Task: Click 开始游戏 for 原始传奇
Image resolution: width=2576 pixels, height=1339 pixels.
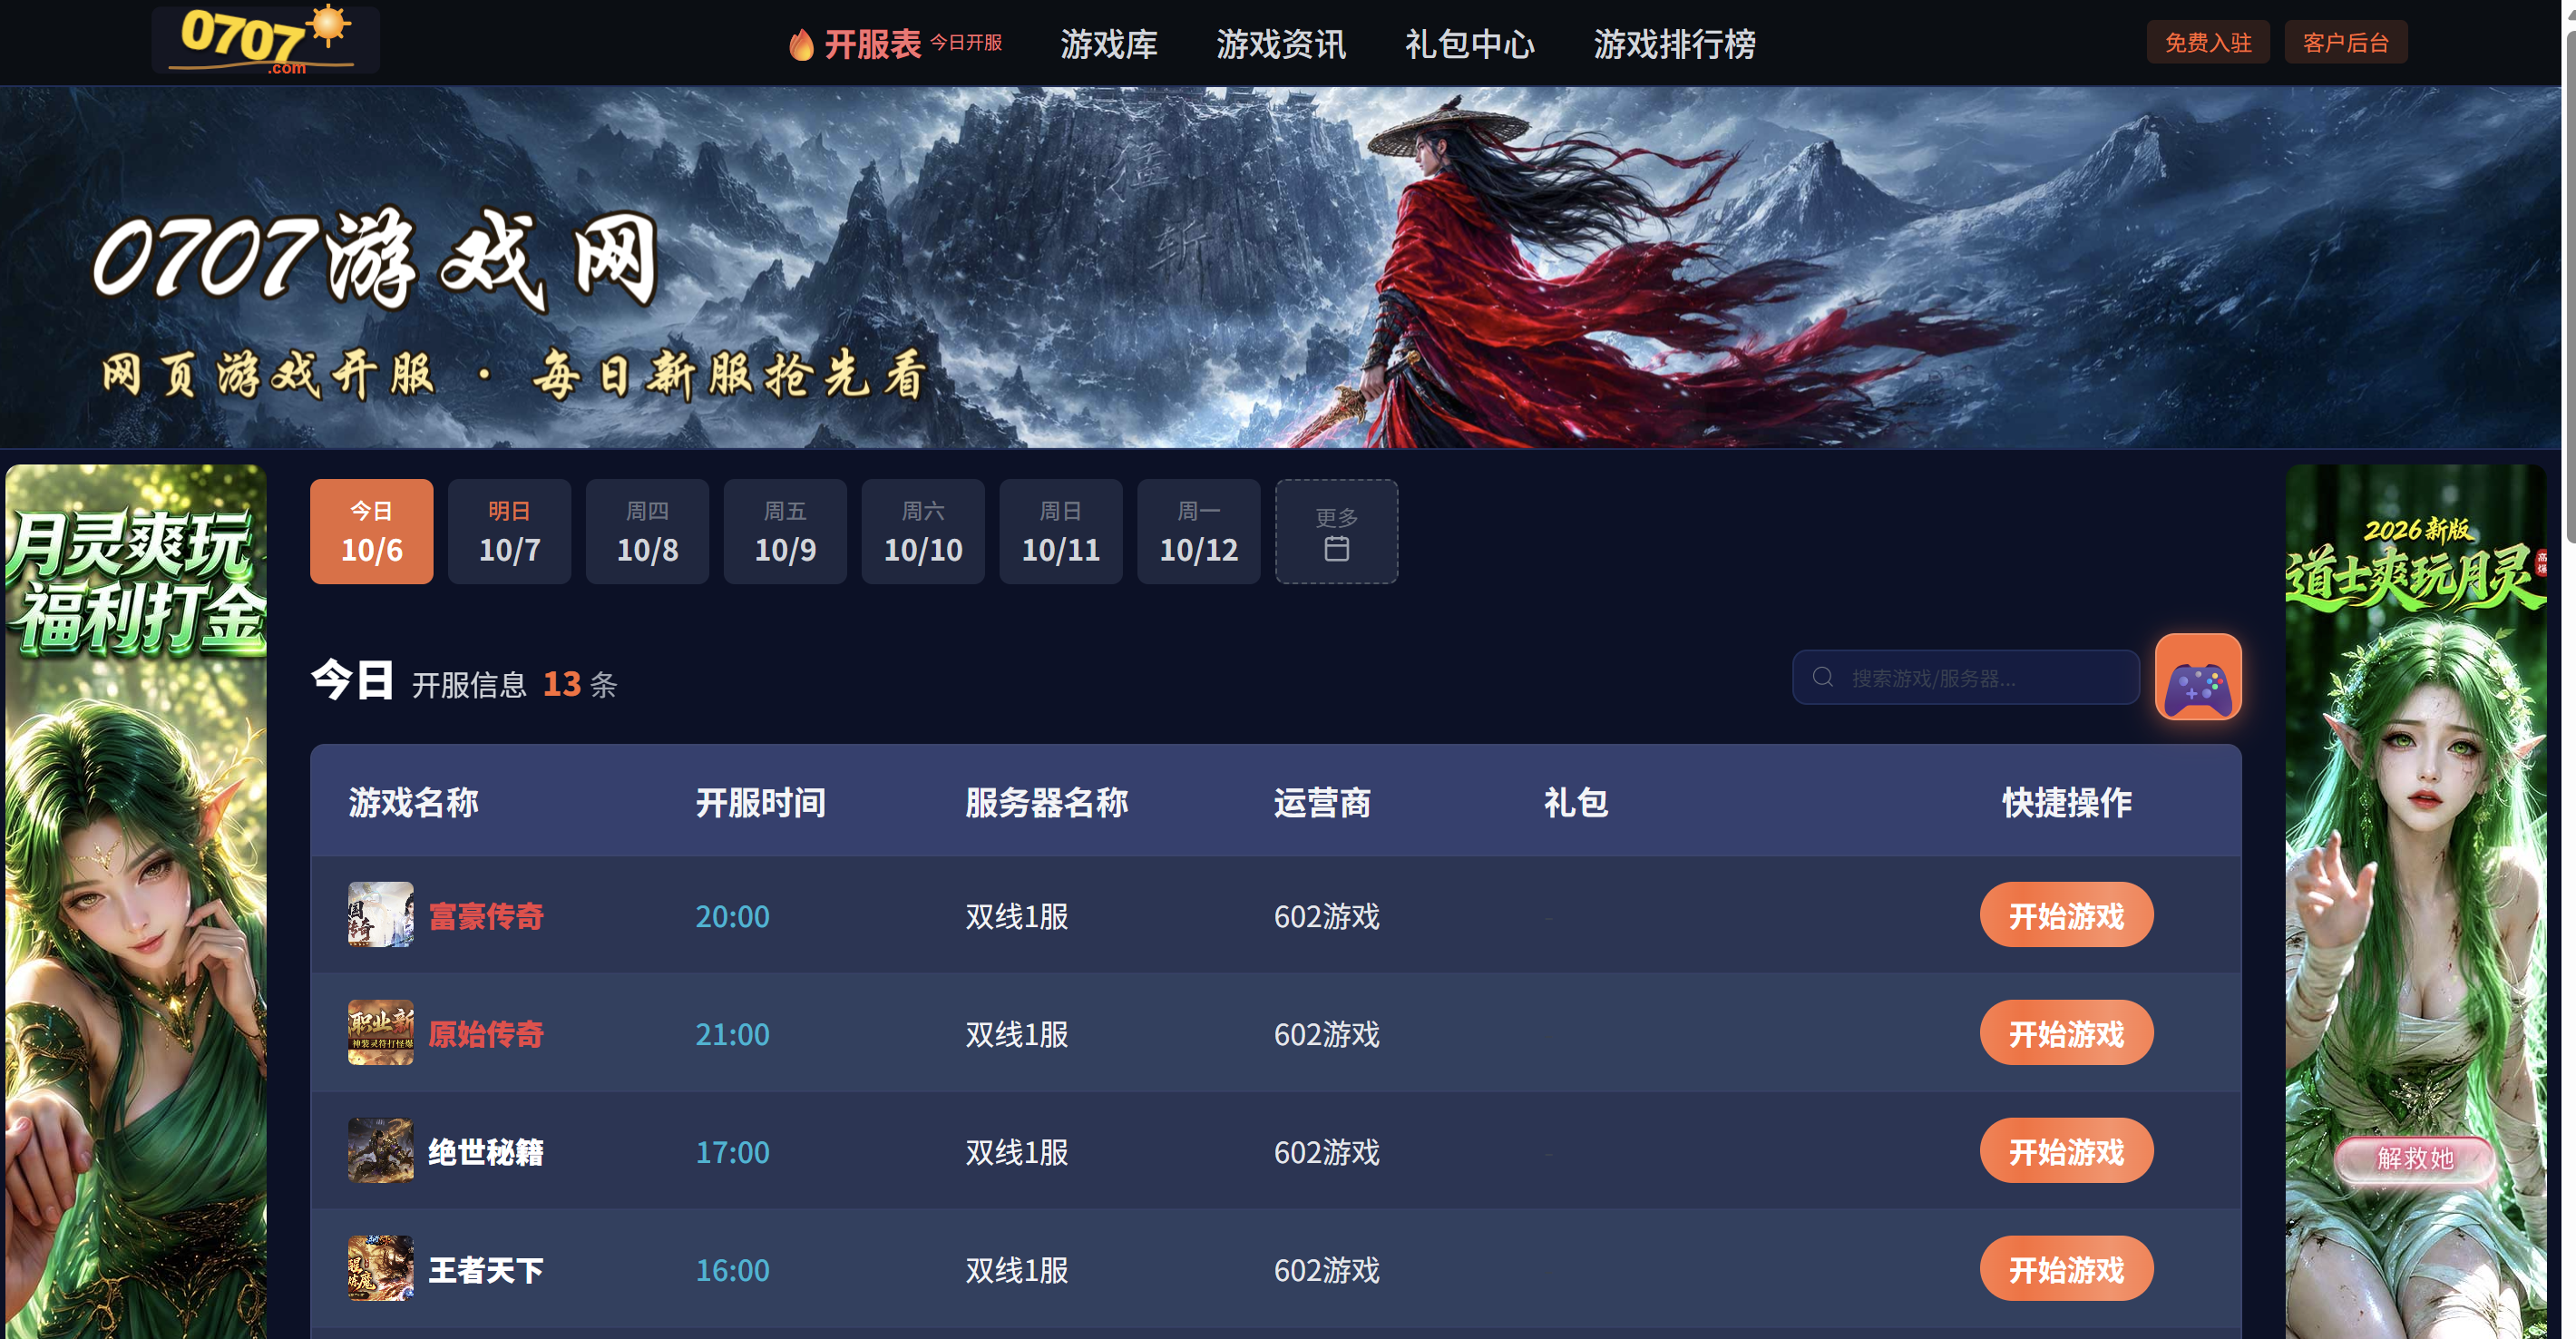Action: 2066,1033
